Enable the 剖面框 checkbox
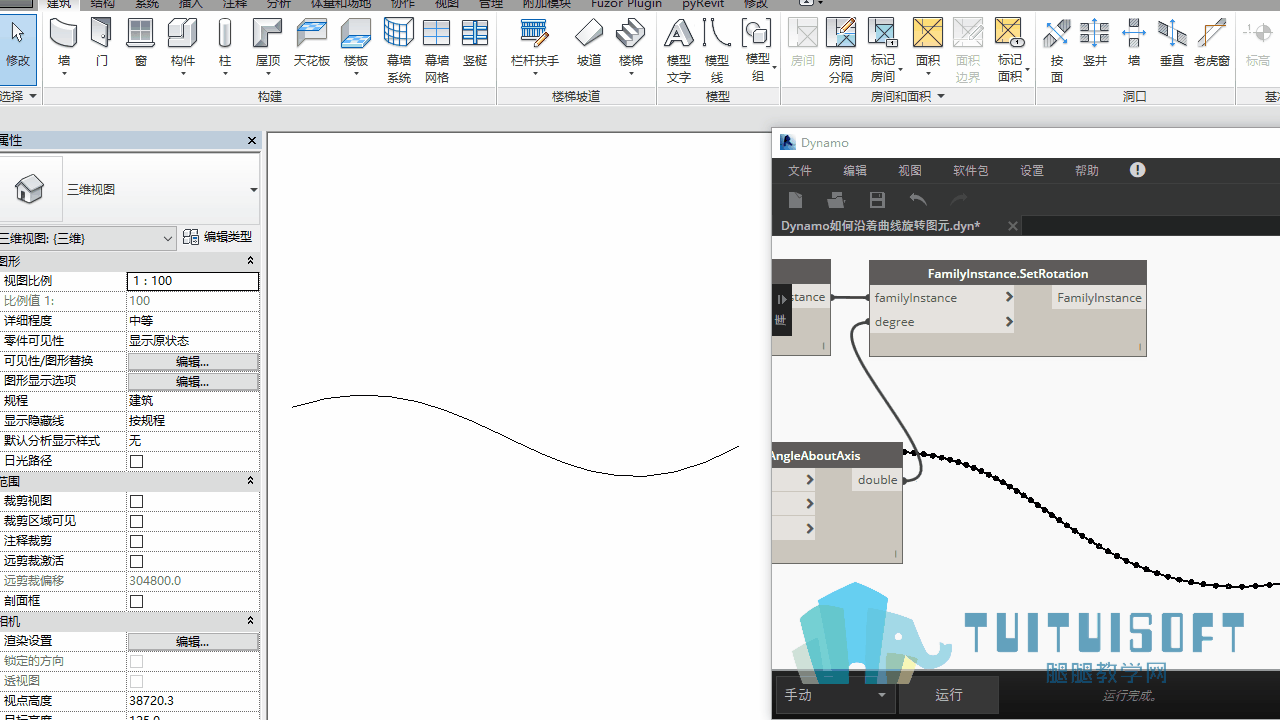The height and width of the screenshot is (720, 1280). pyautogui.click(x=137, y=601)
